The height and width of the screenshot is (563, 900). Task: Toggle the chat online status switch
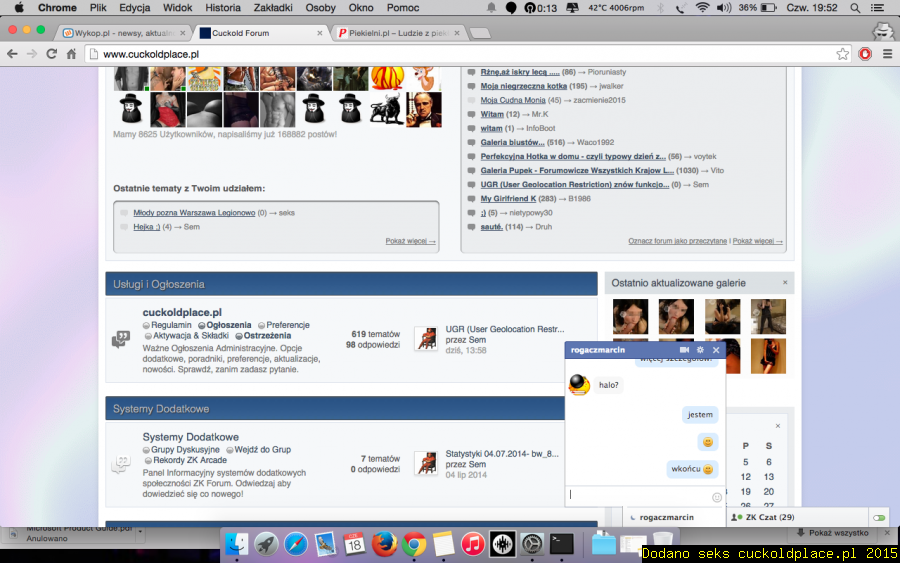(879, 517)
